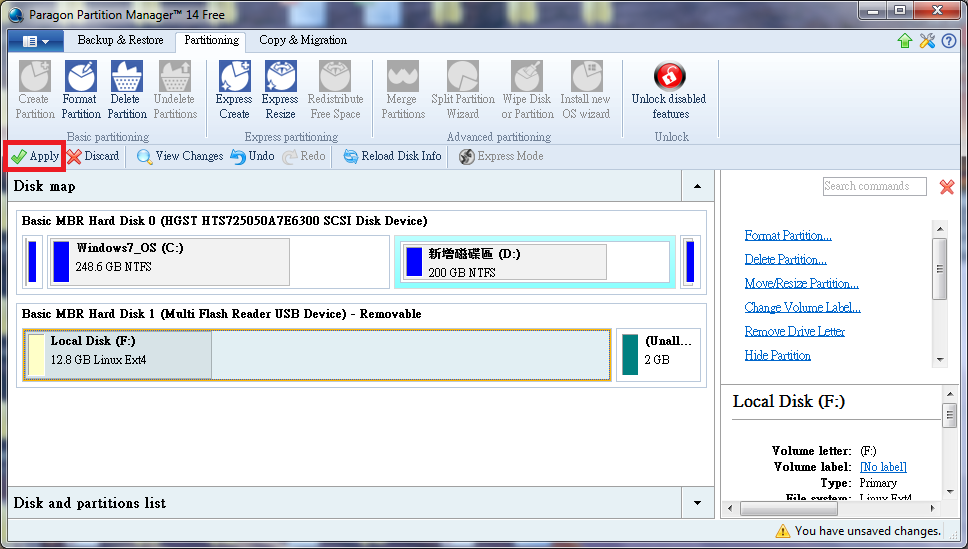Collapse the Disk map panel
968x549 pixels.
tap(698, 186)
